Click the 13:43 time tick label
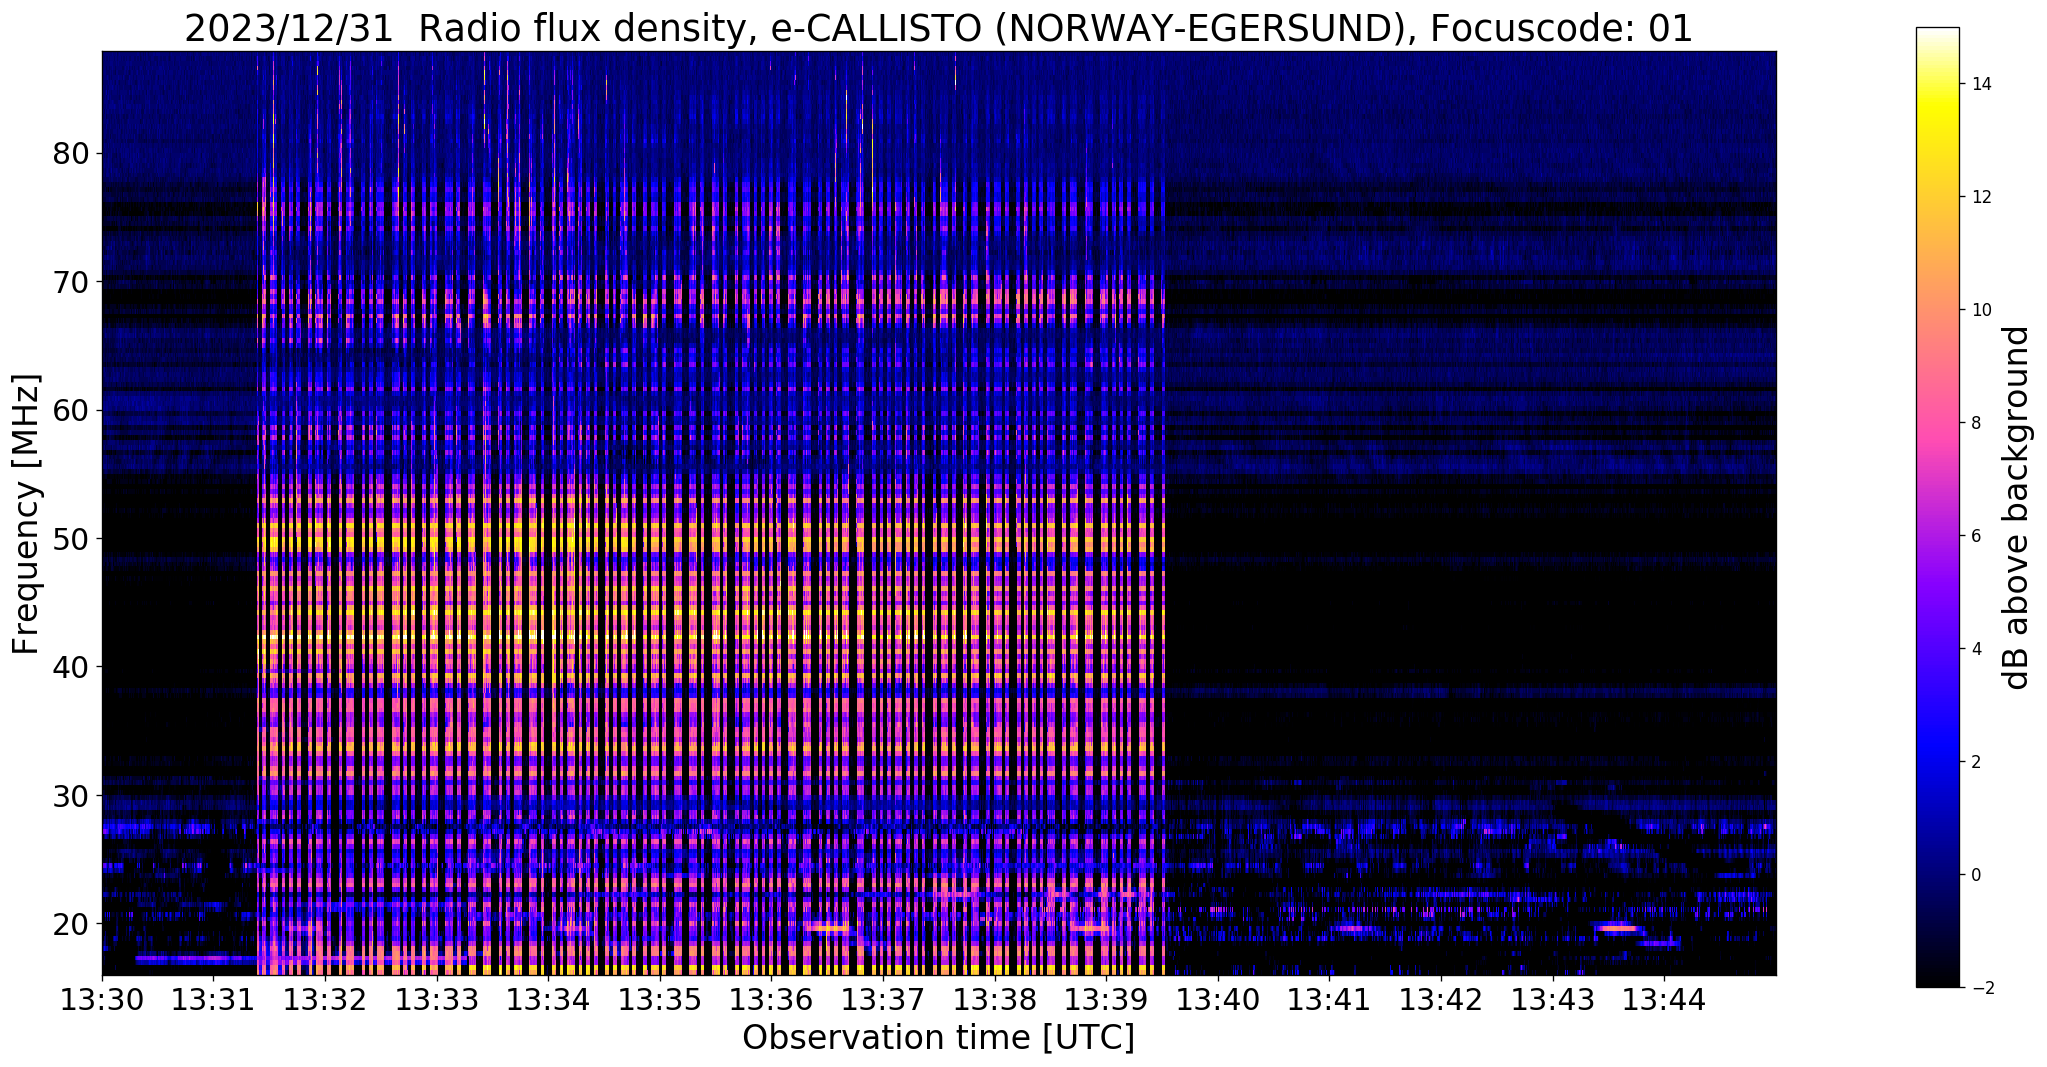This screenshot has height=1067, width=2047. point(1553,1000)
